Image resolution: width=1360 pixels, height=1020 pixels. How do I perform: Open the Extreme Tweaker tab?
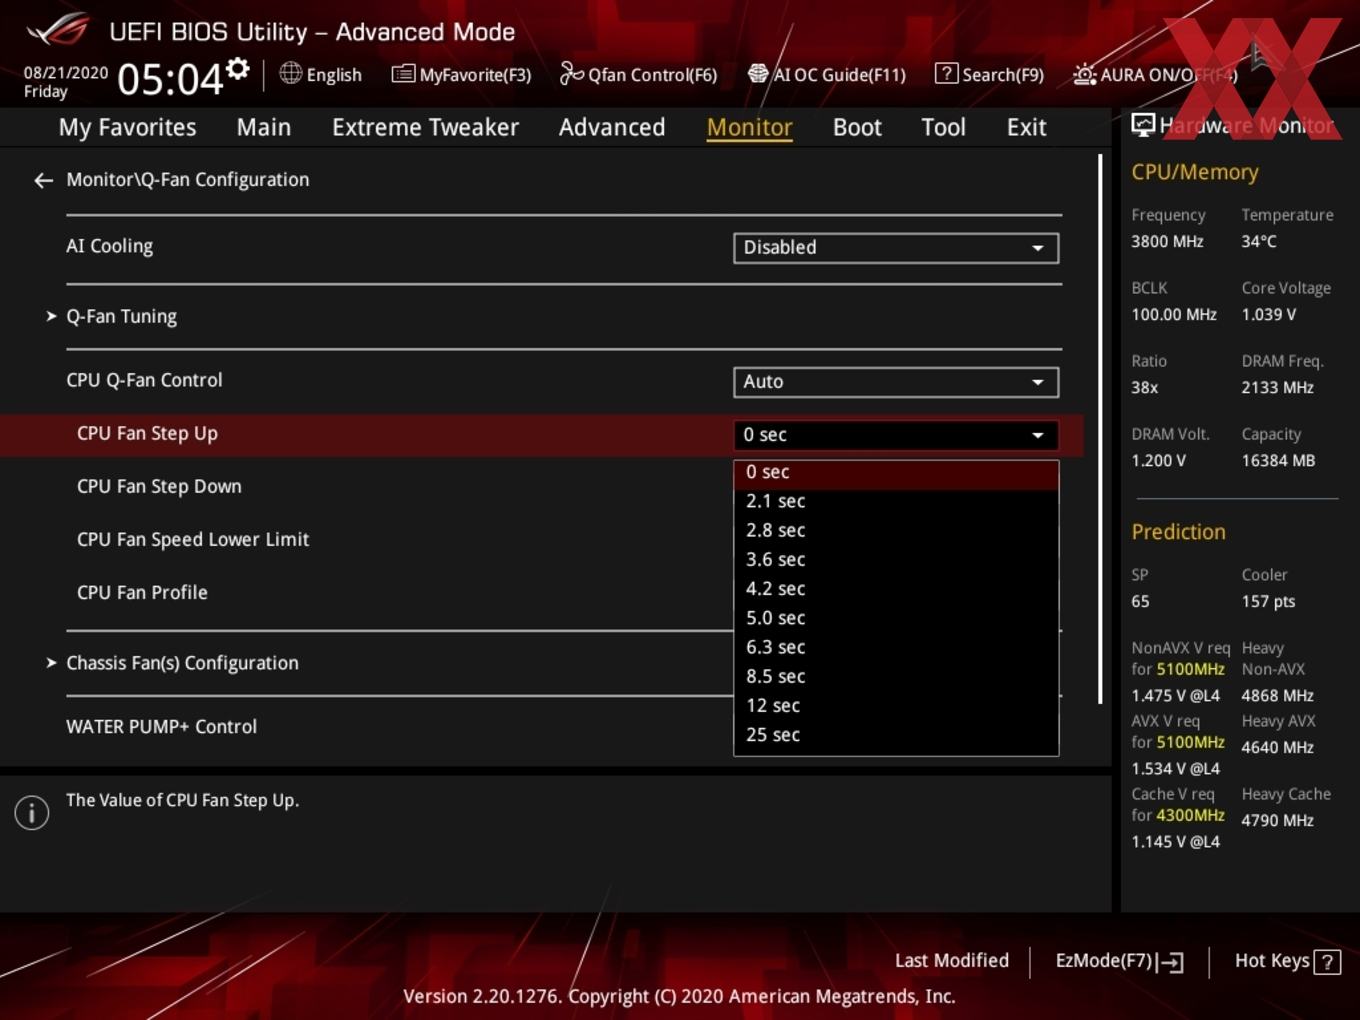click(425, 127)
